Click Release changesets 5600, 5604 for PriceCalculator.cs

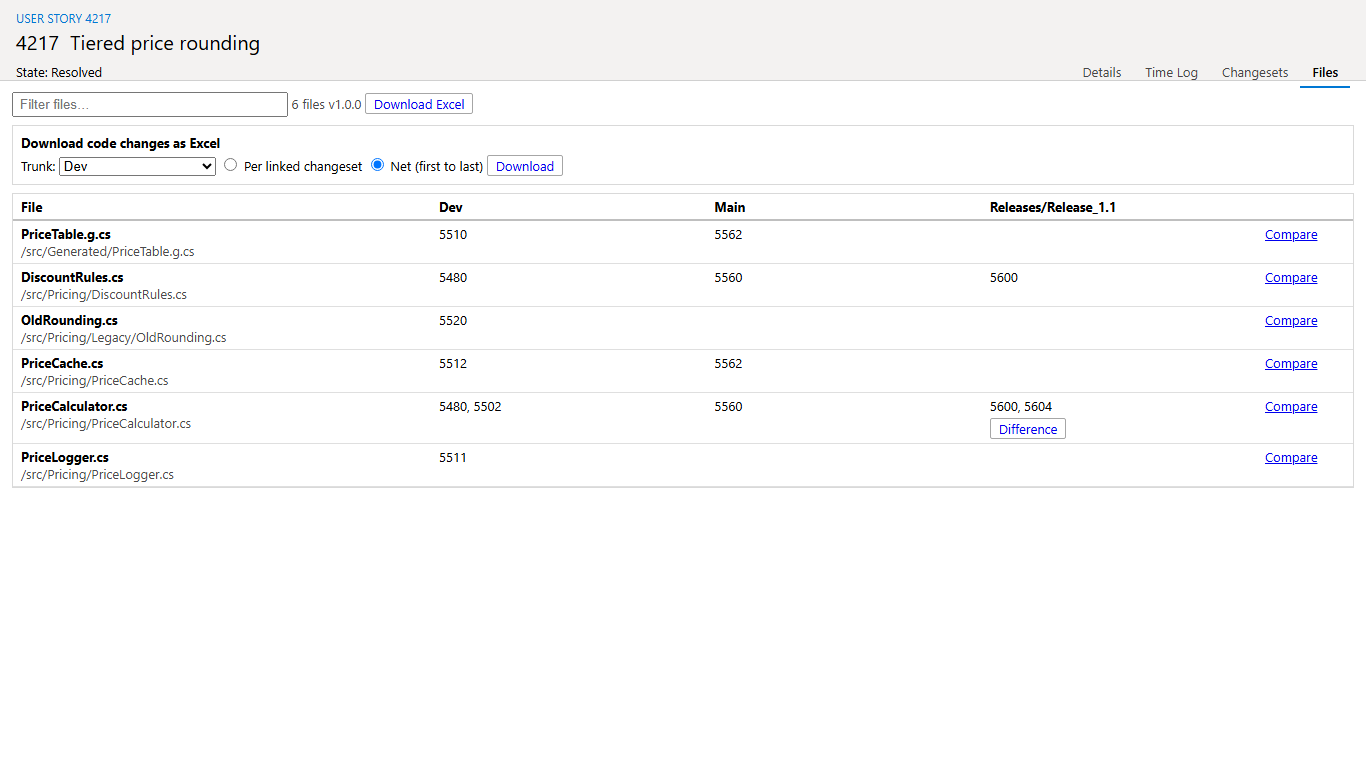[1021, 407]
